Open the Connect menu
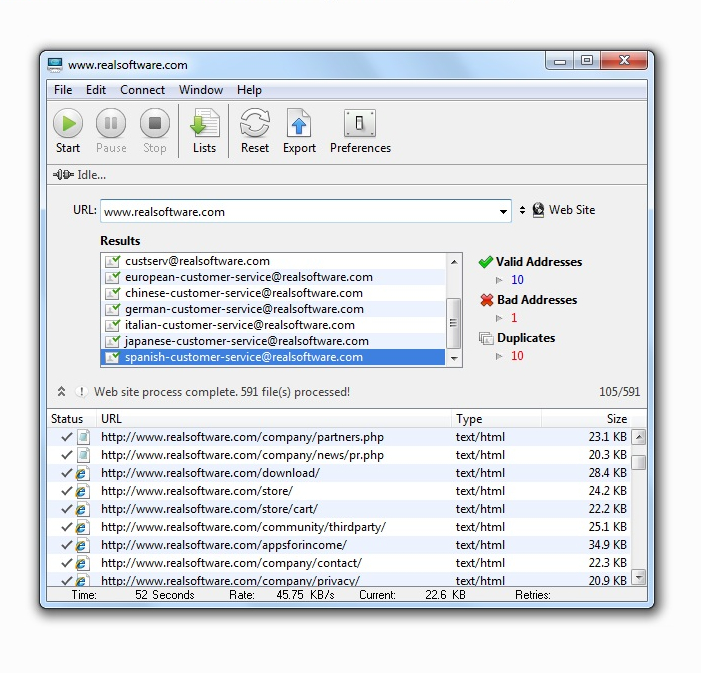 coord(142,90)
